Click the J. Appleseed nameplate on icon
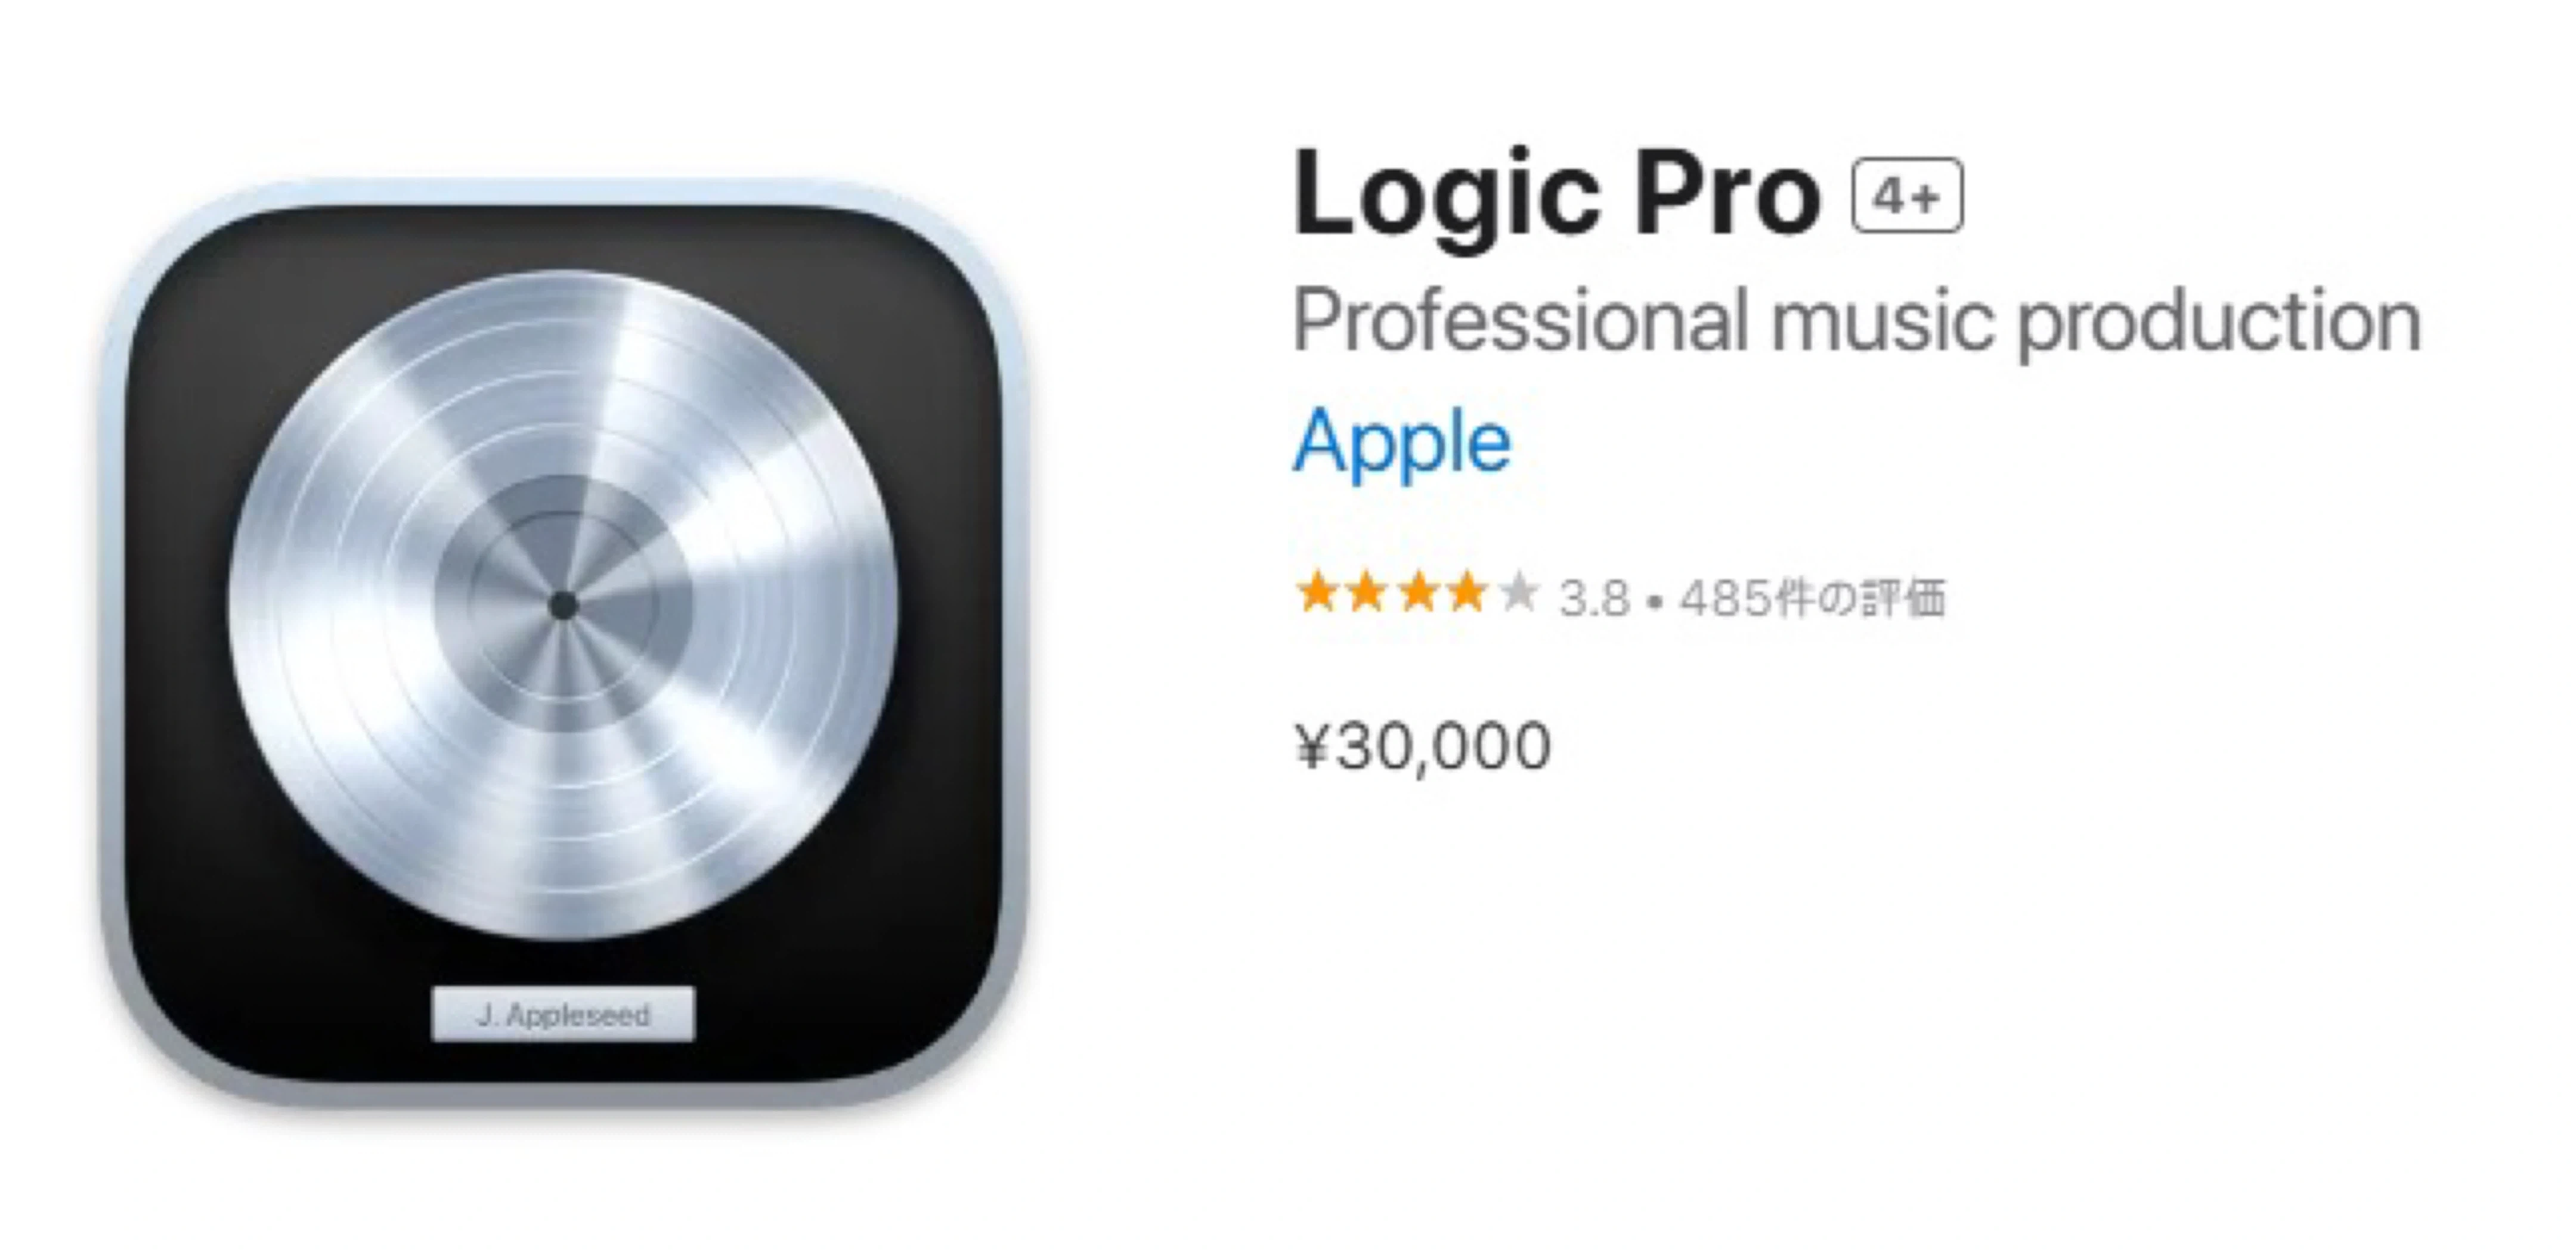The image size is (2576, 1252). tap(563, 1014)
